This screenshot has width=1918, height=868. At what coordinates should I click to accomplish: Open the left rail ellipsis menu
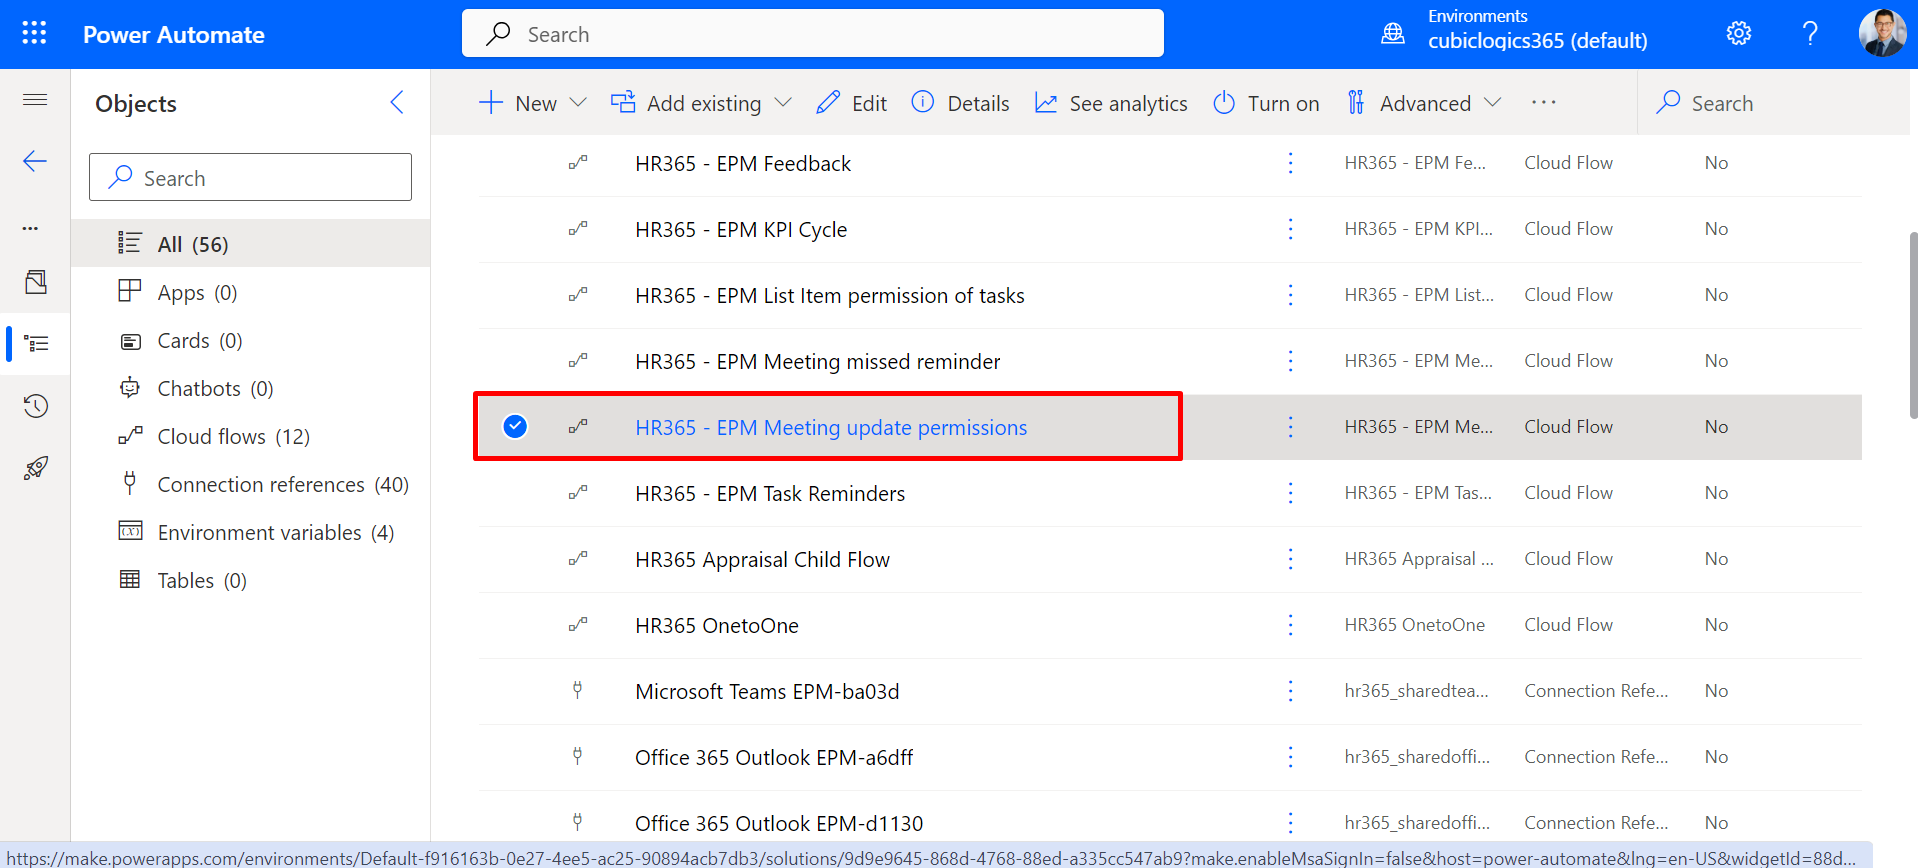point(31,228)
